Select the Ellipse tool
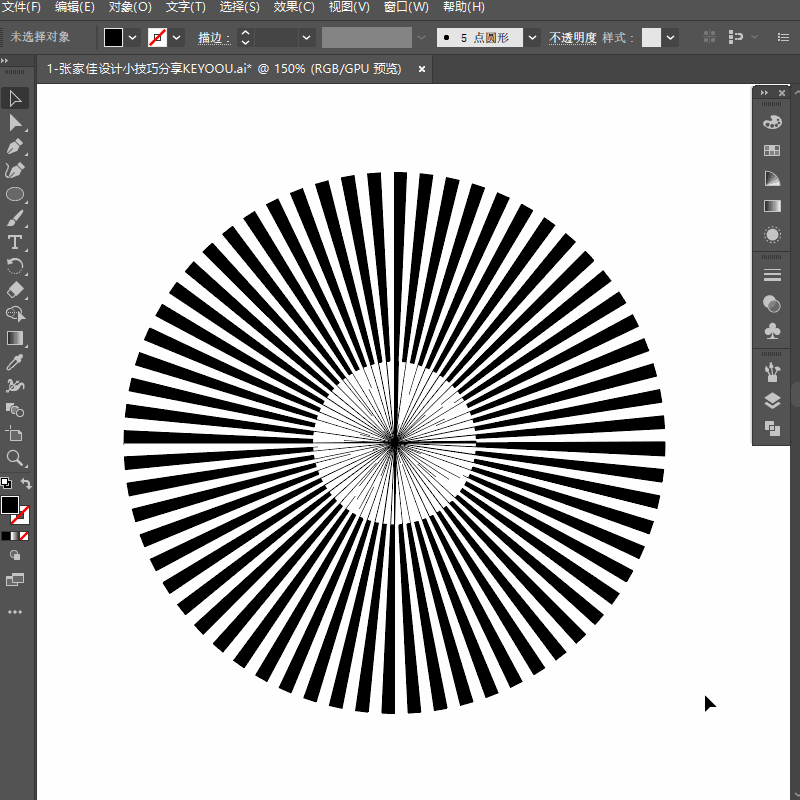800x800 pixels. [x=15, y=194]
